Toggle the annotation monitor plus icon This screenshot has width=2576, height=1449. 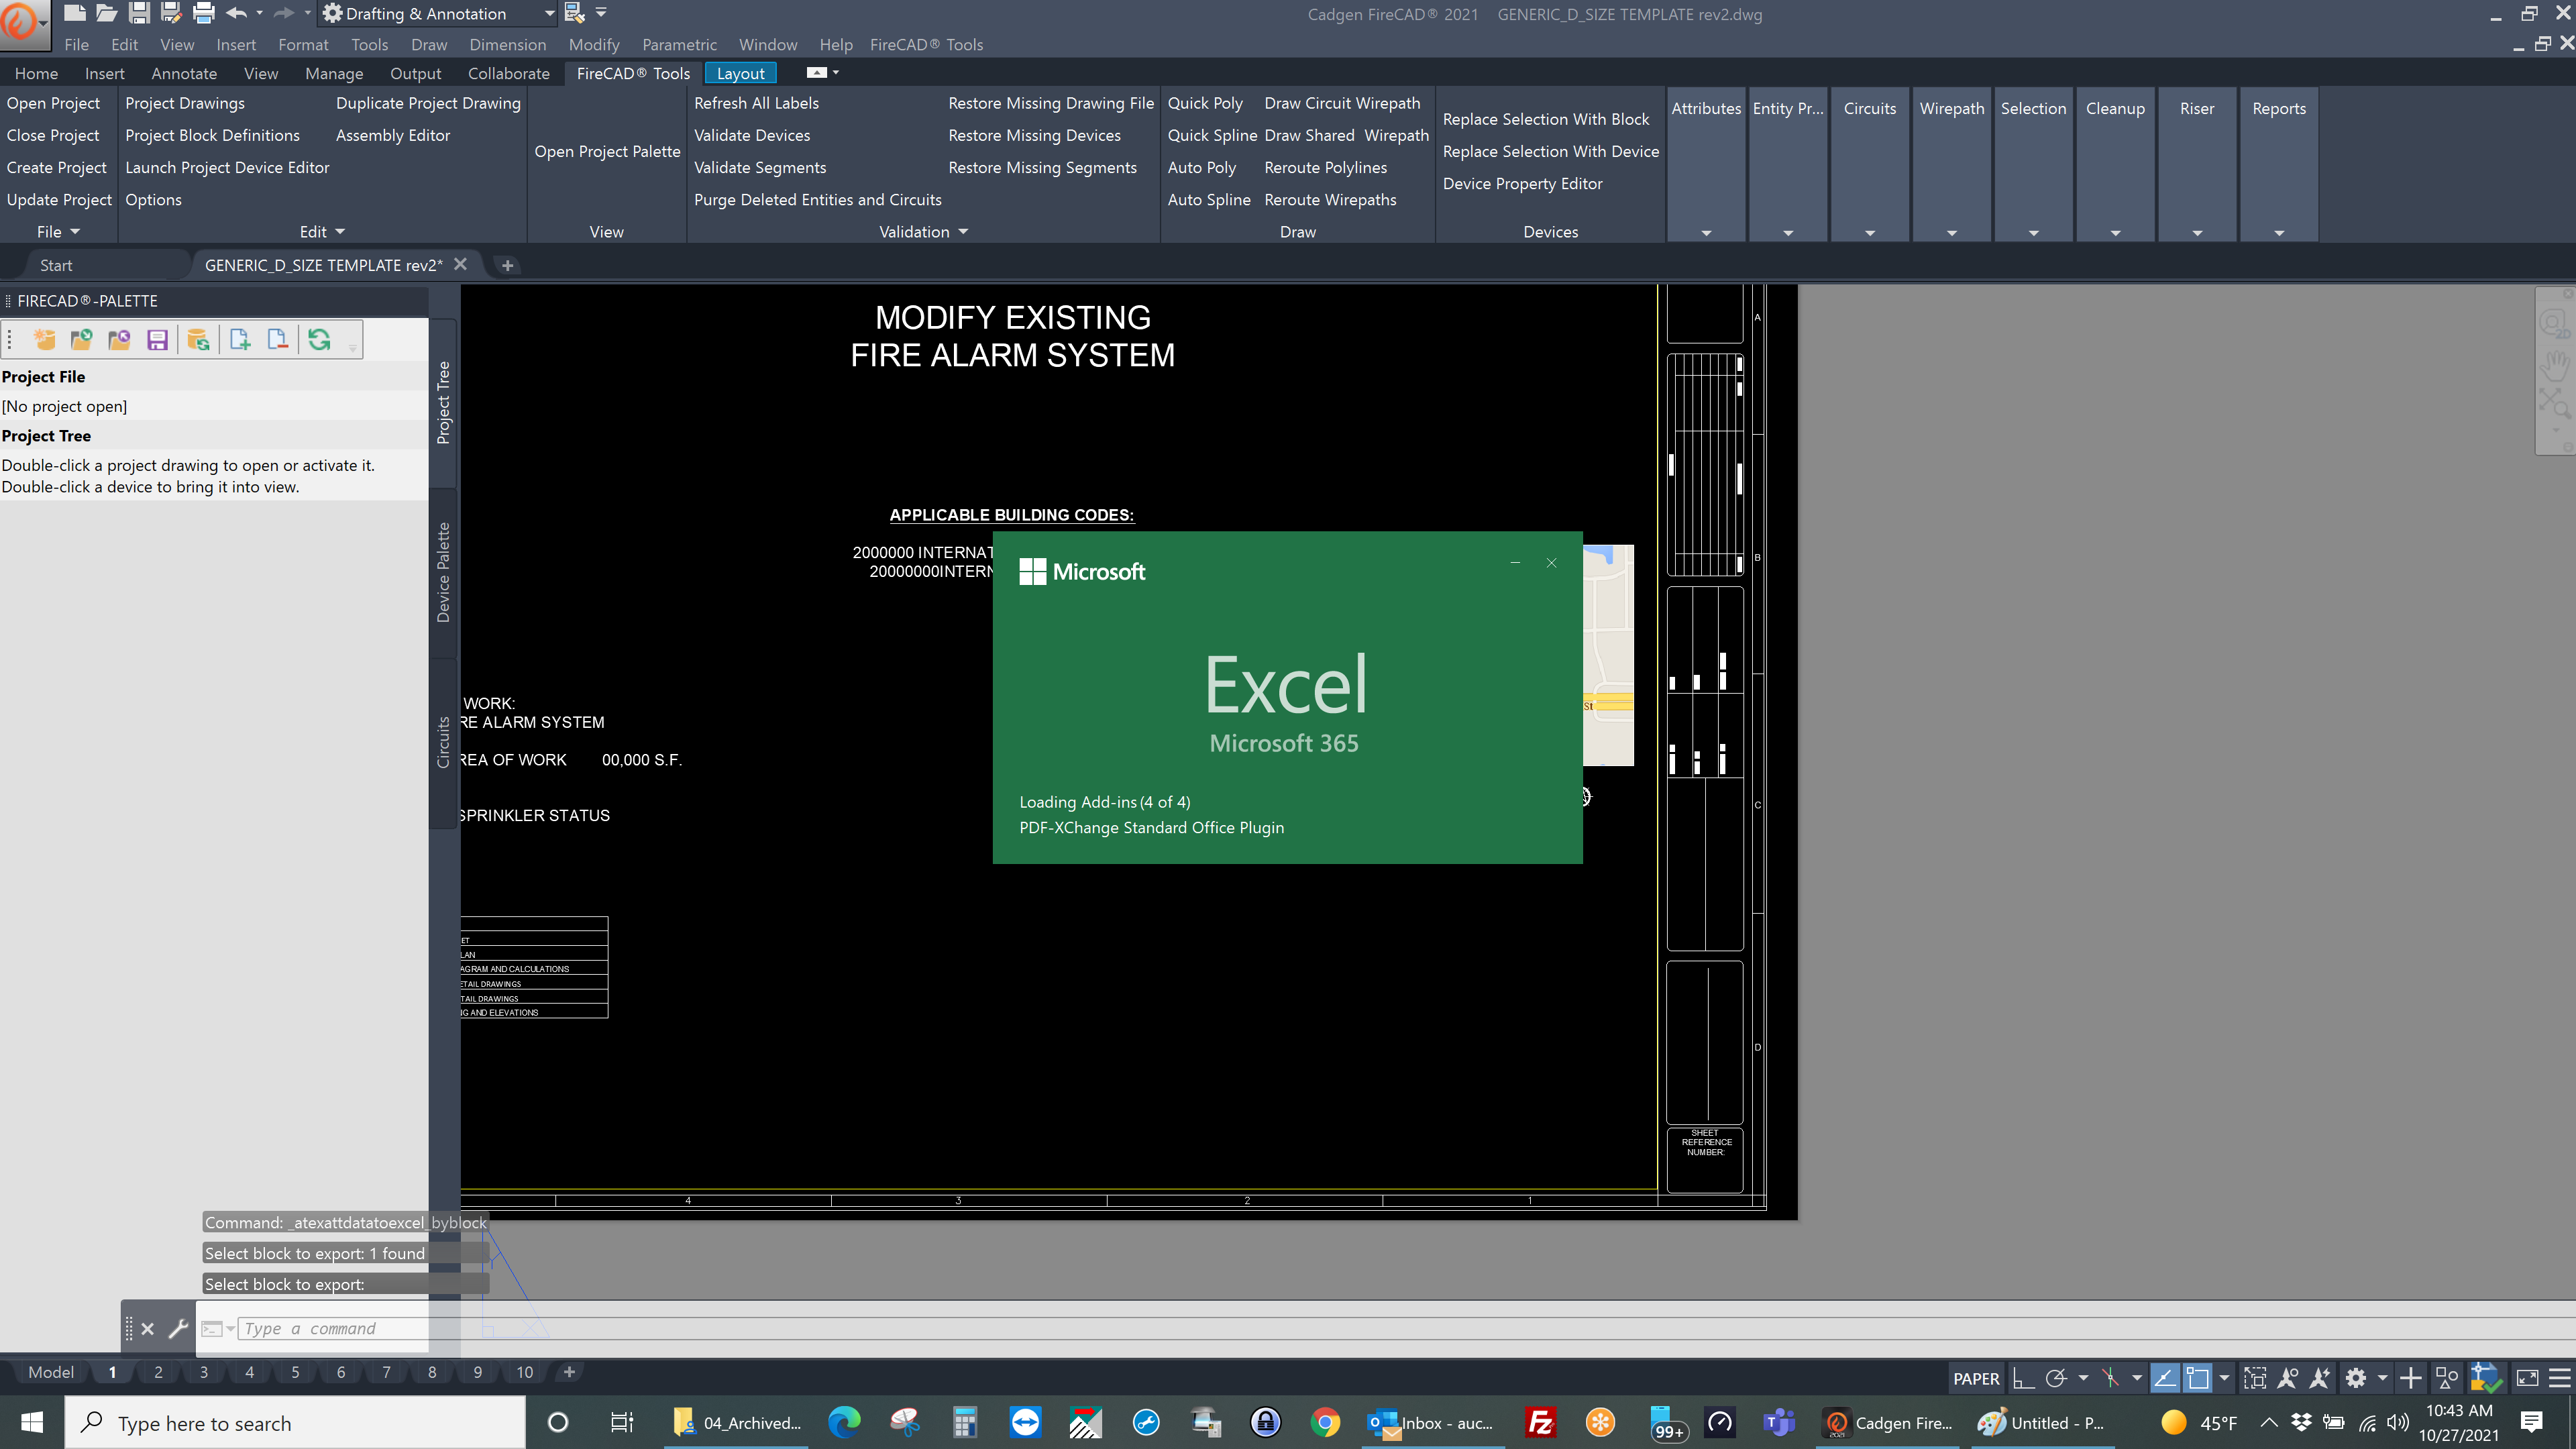(2410, 1378)
